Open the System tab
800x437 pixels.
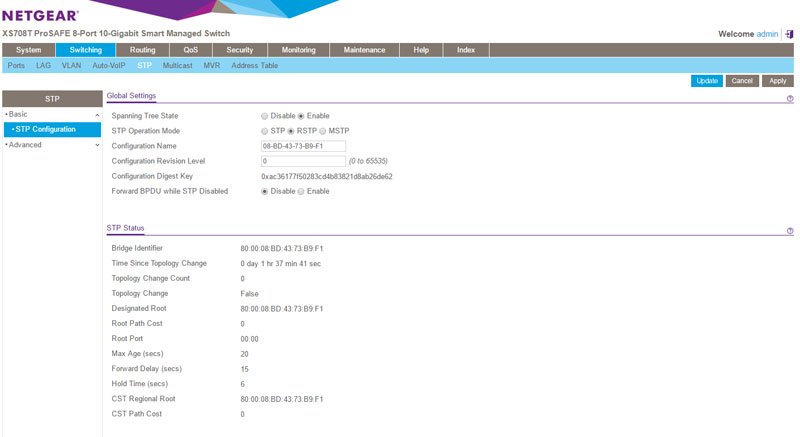click(x=28, y=50)
